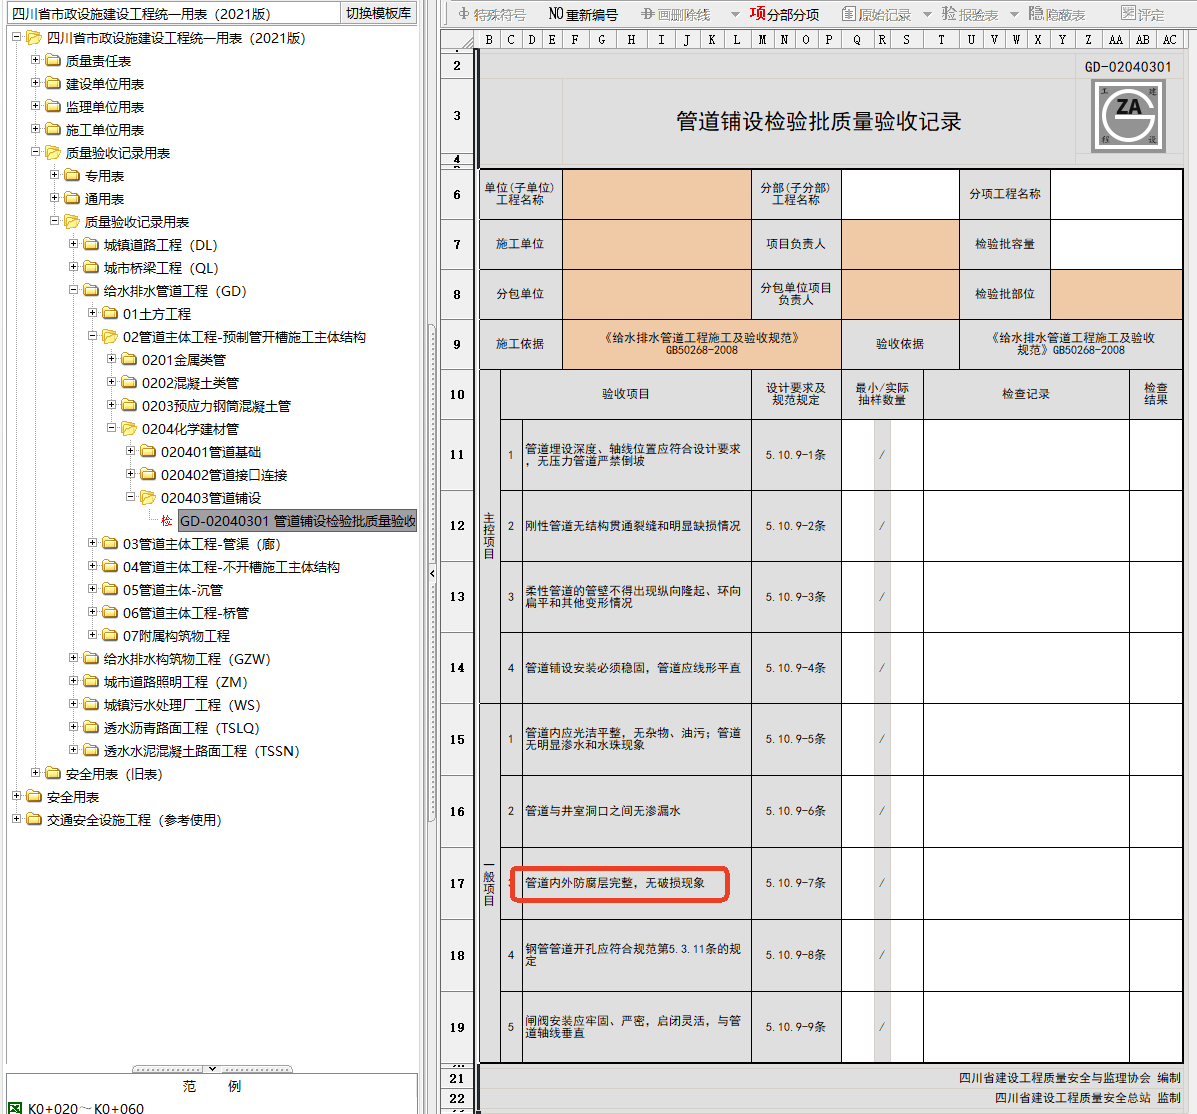1197x1114 pixels.
Task: Click NO重新编号 renumber tool
Action: click(583, 14)
